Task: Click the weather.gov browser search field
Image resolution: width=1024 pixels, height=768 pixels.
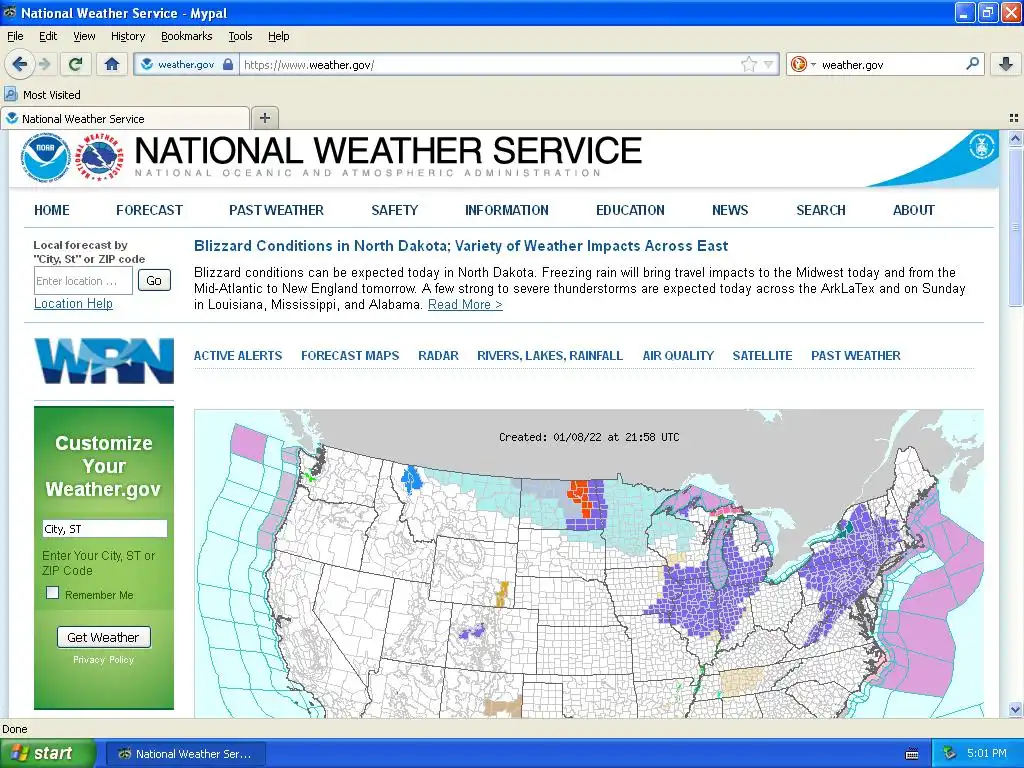Action: (891, 65)
